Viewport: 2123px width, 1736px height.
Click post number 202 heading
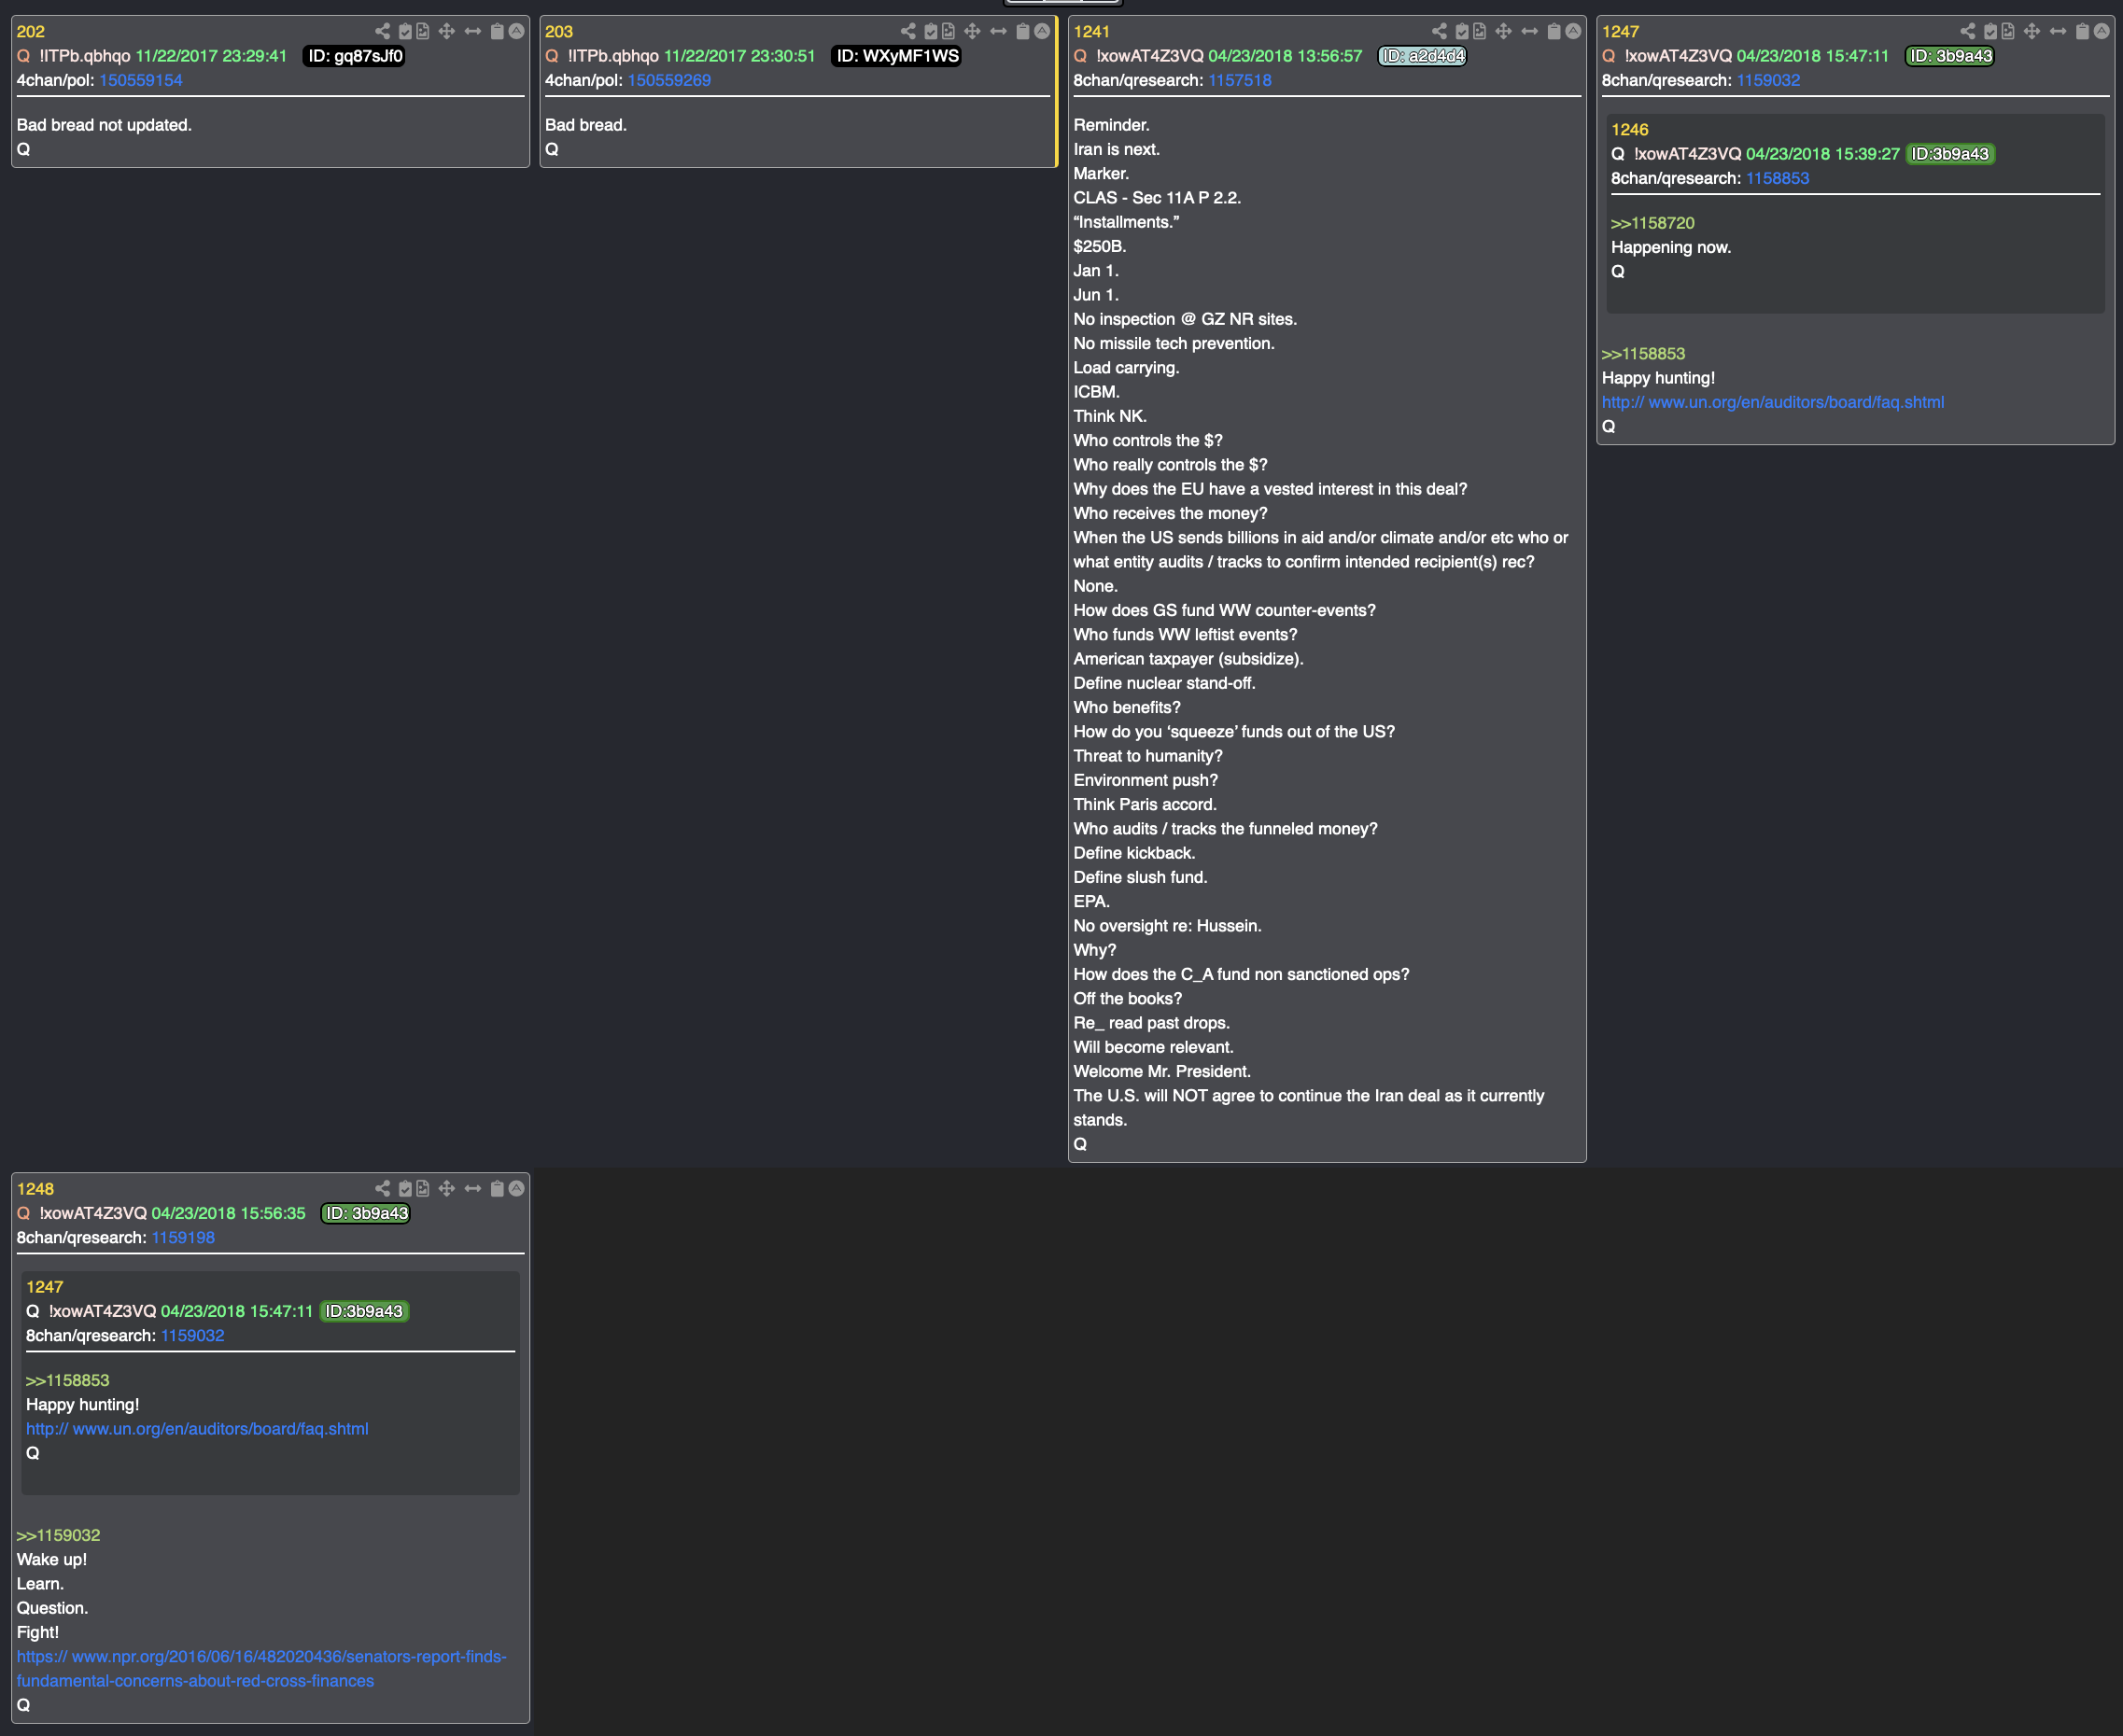[31, 31]
